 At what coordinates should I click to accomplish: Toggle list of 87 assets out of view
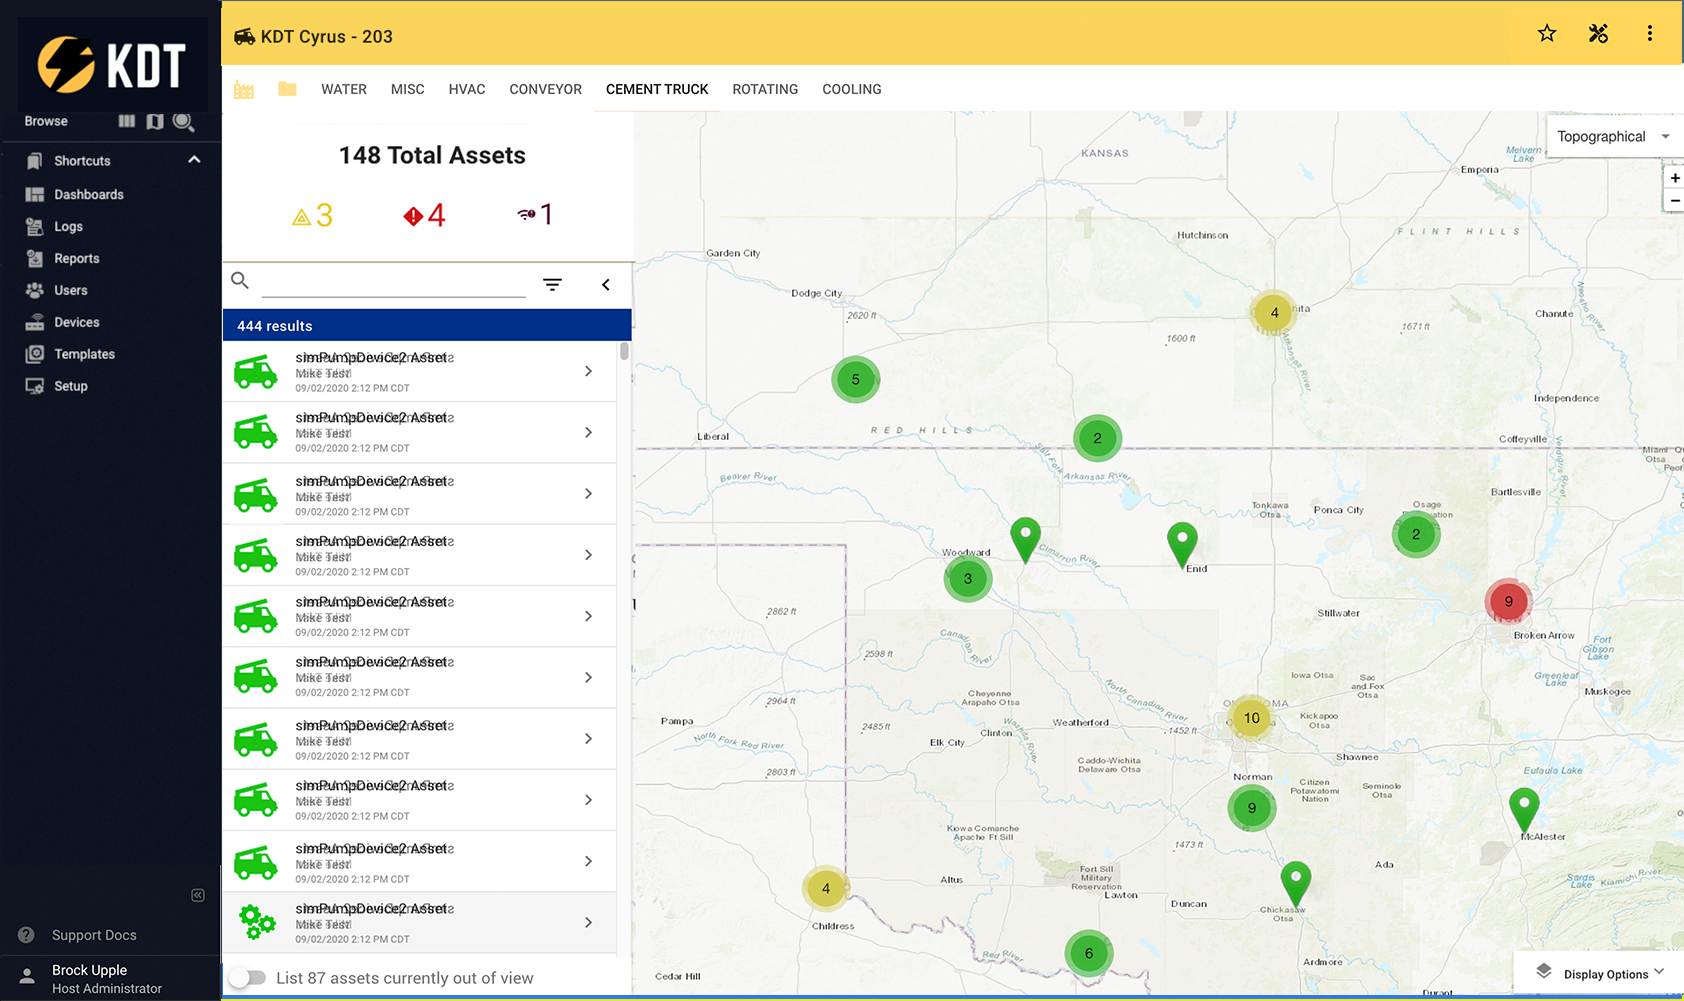(247, 978)
